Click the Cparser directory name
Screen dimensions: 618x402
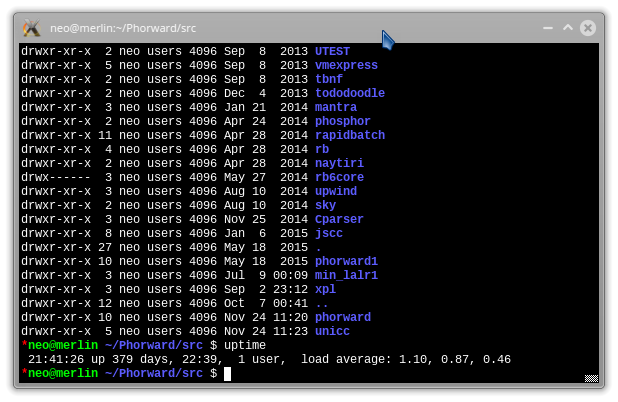coord(339,219)
